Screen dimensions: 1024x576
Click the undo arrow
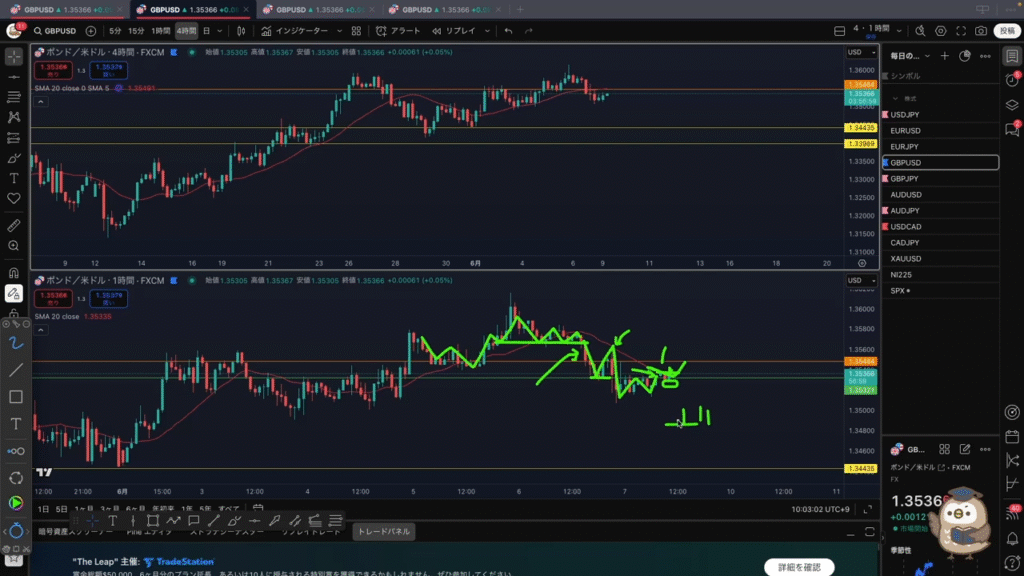pos(508,31)
